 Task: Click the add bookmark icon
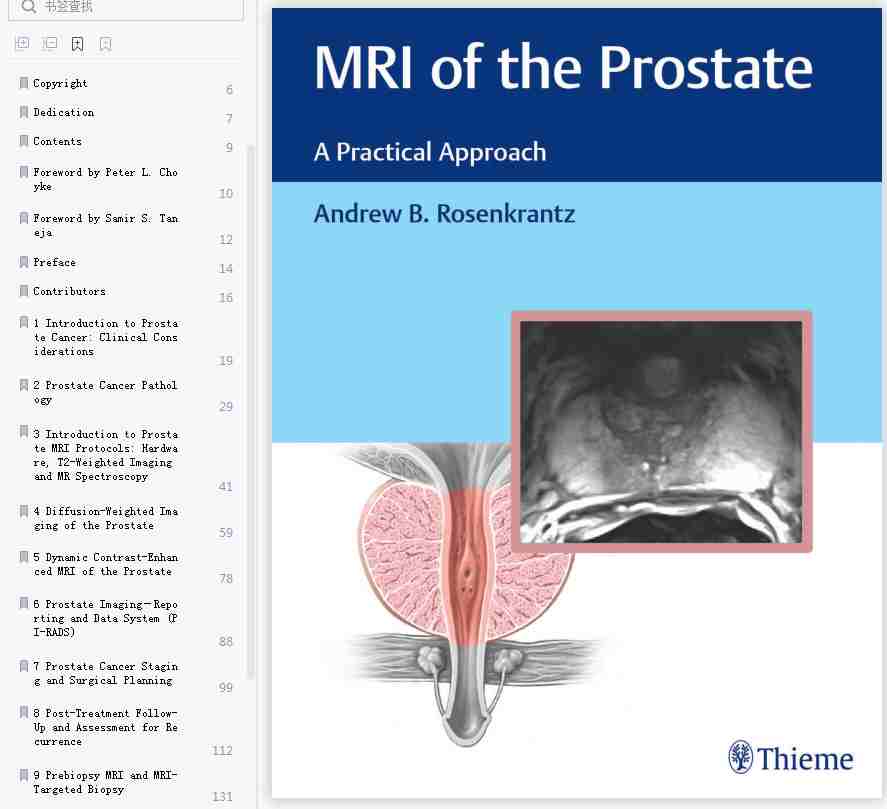click(77, 44)
